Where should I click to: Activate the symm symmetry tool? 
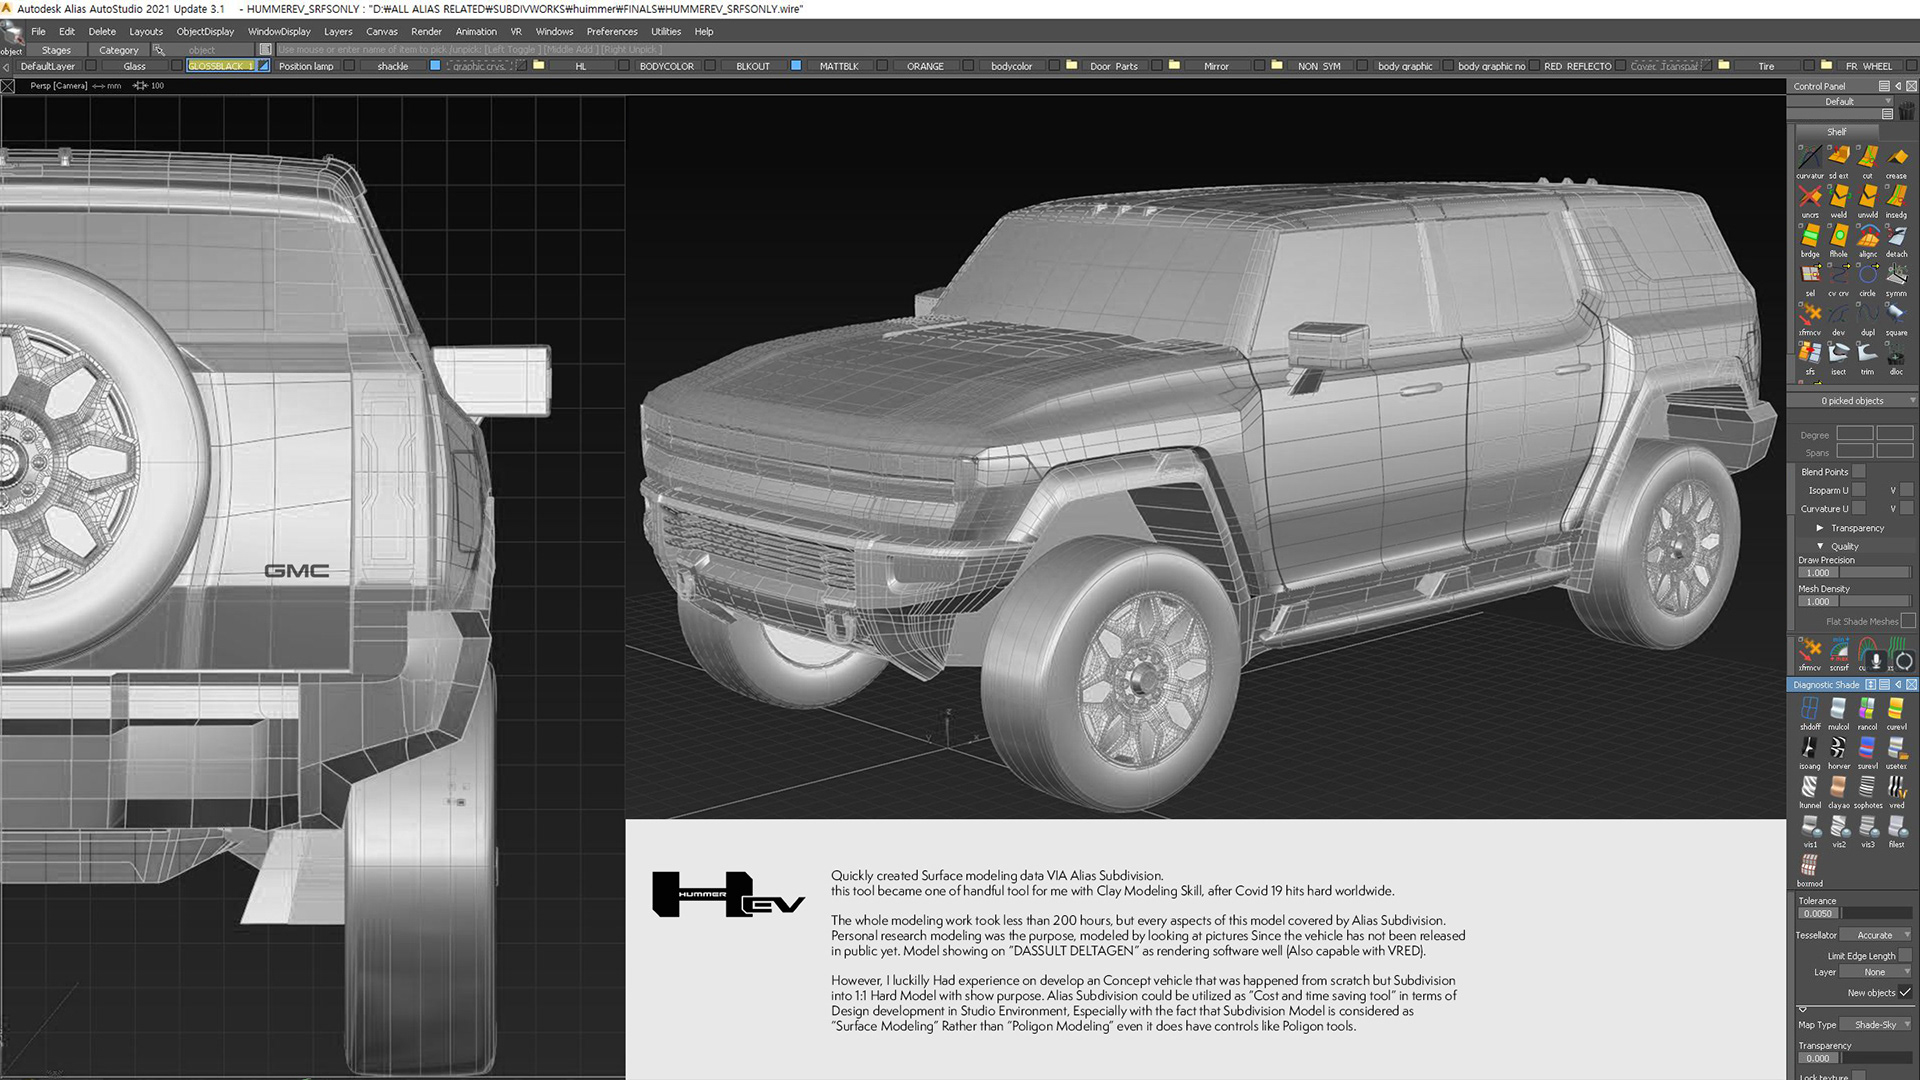pyautogui.click(x=1897, y=275)
